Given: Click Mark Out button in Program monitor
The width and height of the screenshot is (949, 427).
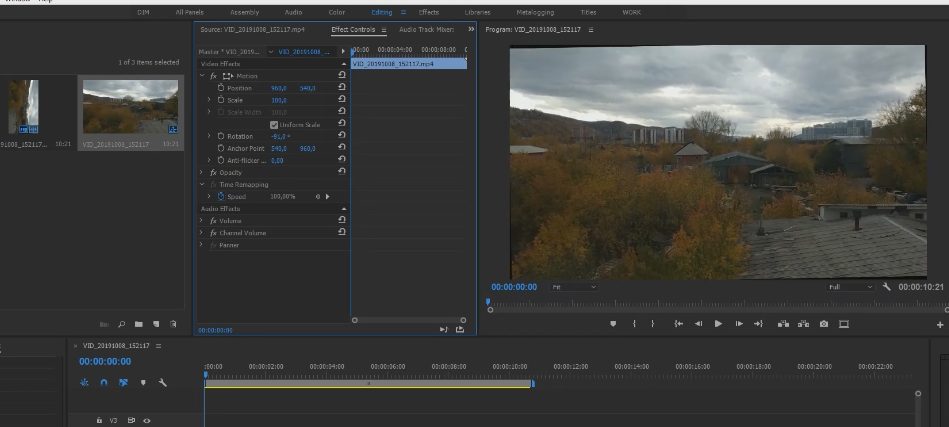Looking at the screenshot, I should point(652,324).
